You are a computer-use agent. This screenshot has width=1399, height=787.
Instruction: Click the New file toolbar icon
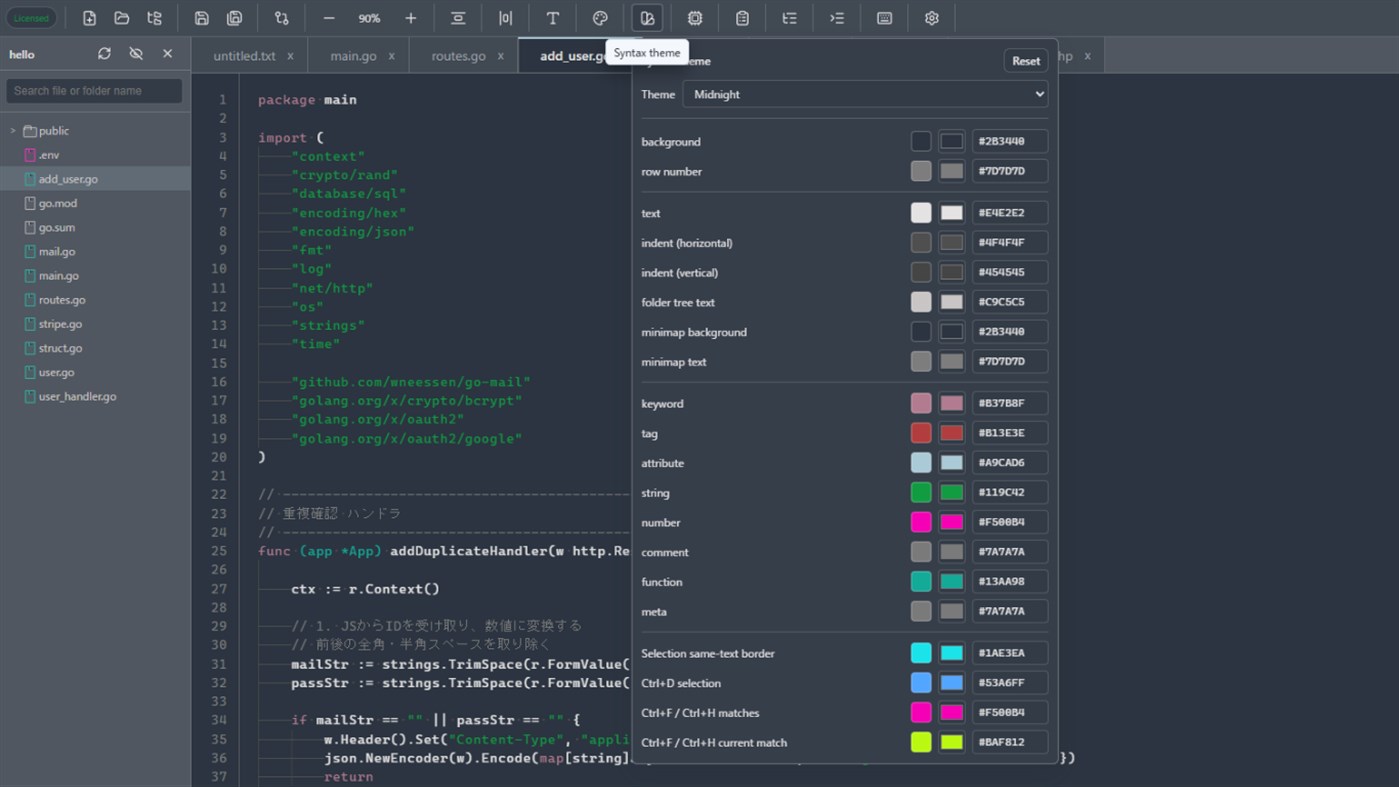coord(89,18)
